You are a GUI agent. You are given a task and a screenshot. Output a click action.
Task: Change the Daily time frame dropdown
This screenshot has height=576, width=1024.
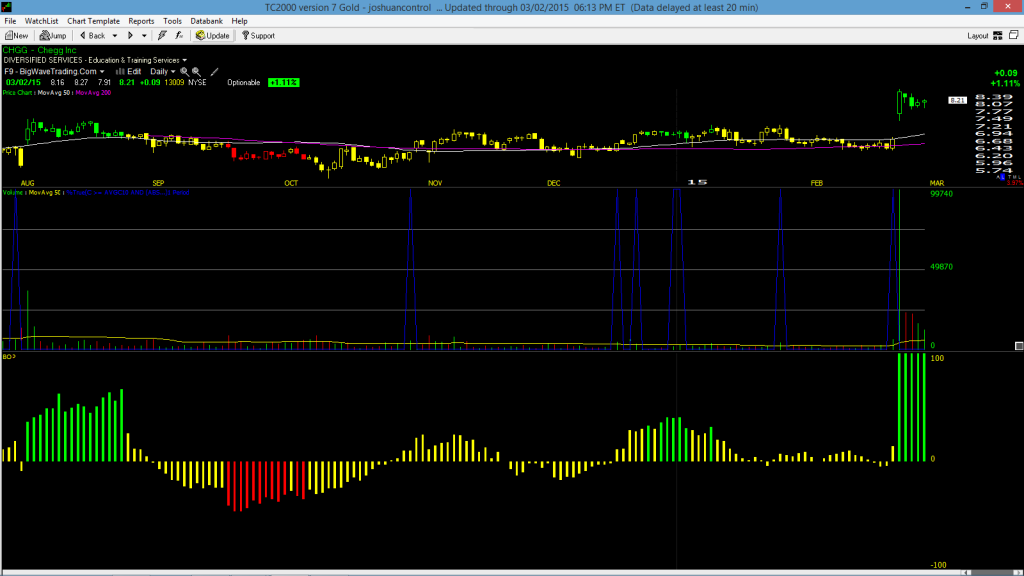(163, 72)
